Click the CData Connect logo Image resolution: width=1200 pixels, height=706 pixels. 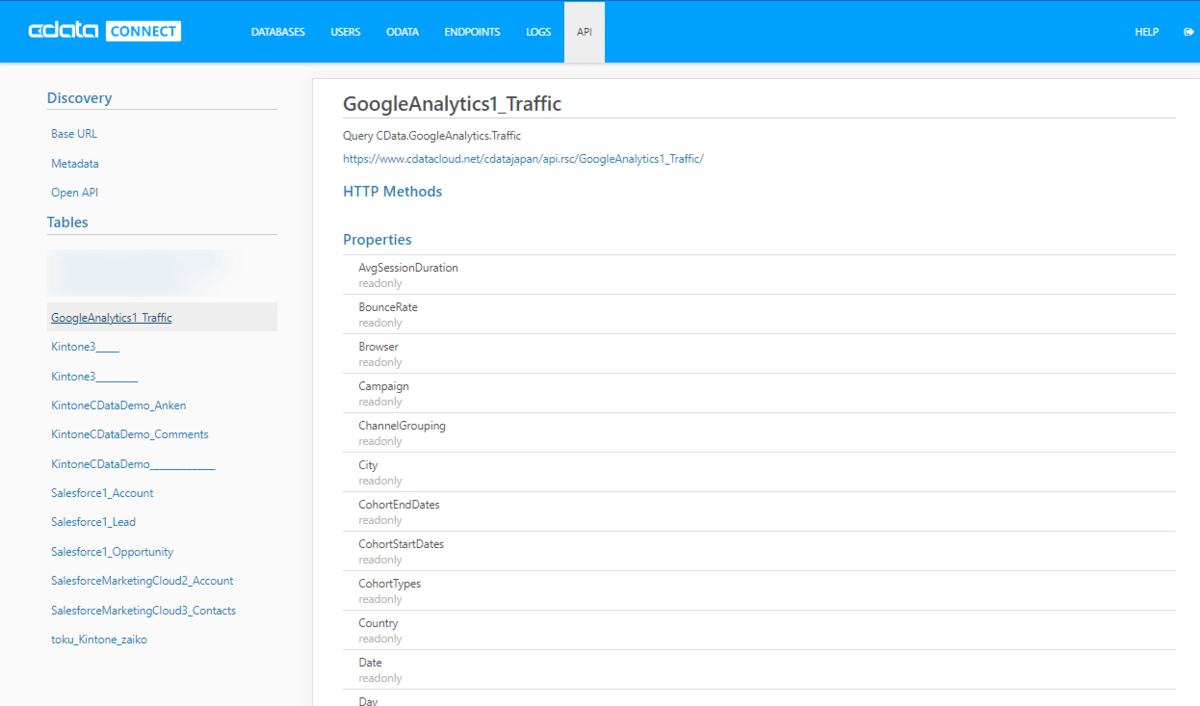click(x=104, y=31)
